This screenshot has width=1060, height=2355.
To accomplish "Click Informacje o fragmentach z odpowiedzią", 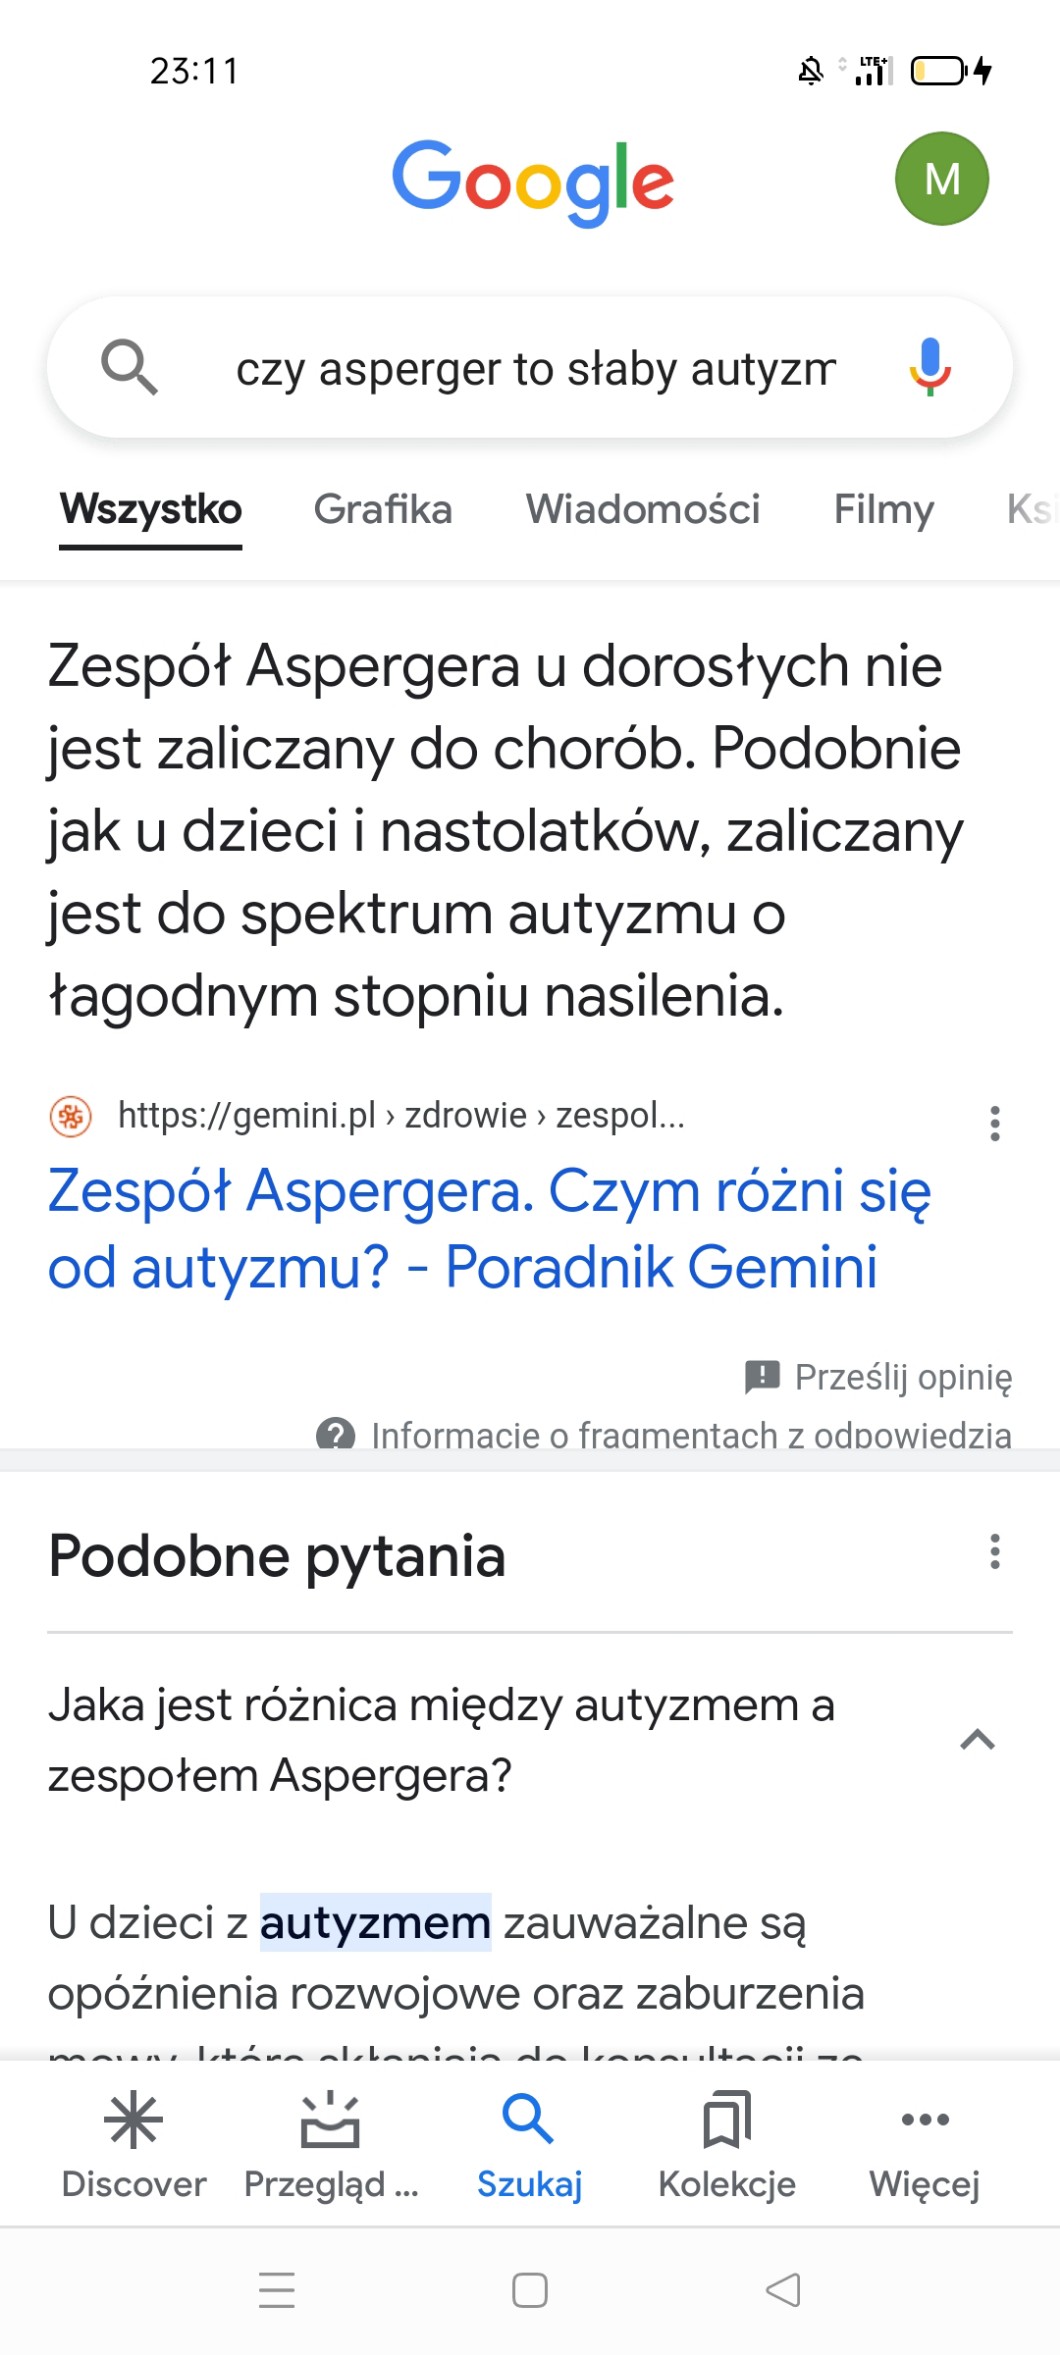I will 690,1435.
